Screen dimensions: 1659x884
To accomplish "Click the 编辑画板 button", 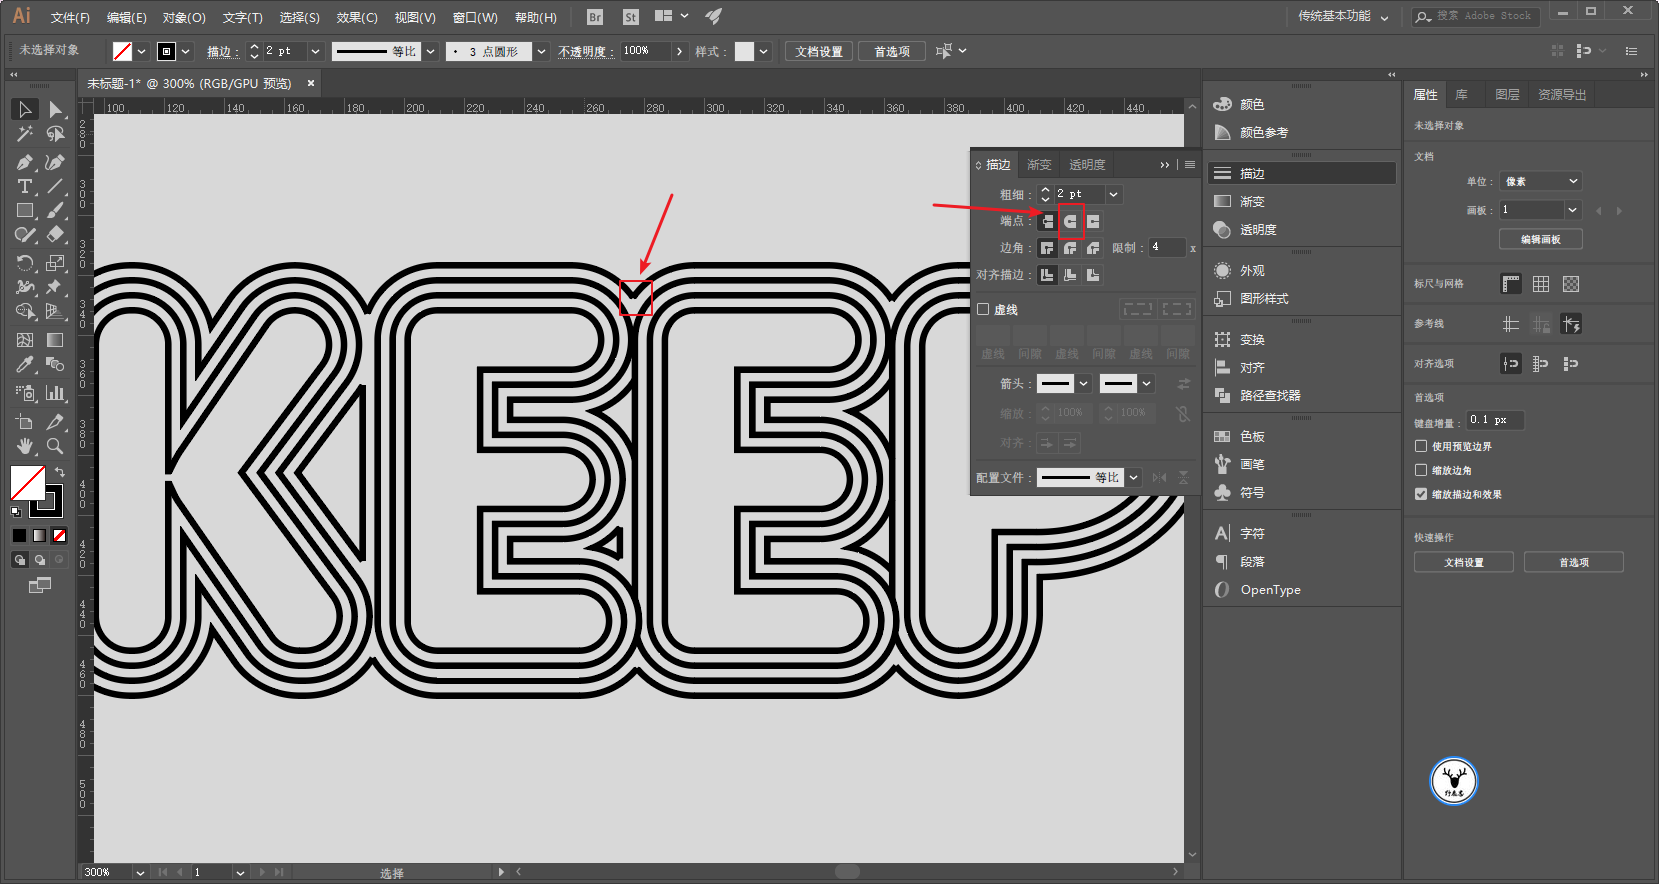I will (x=1540, y=239).
